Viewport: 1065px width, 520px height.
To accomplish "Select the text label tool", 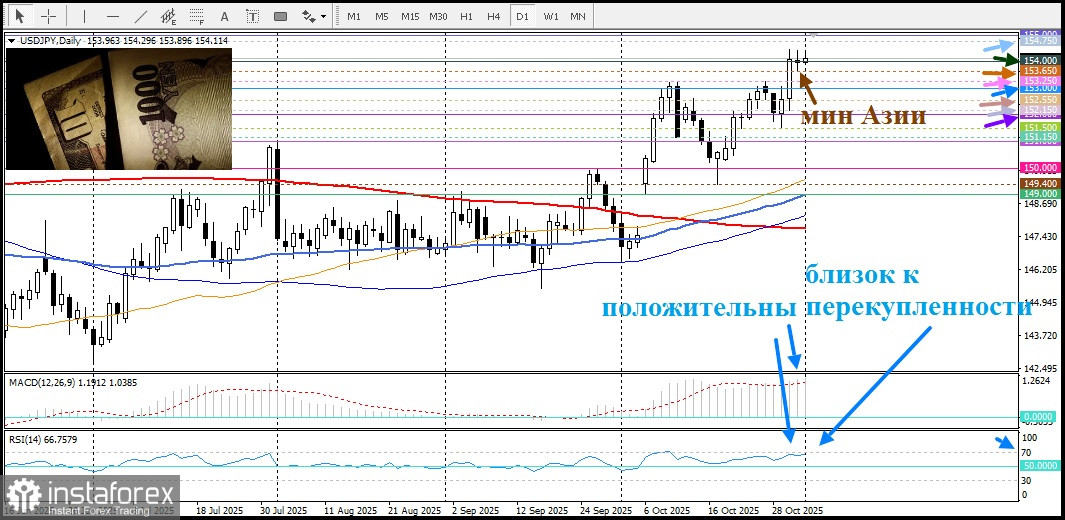I will coord(251,16).
